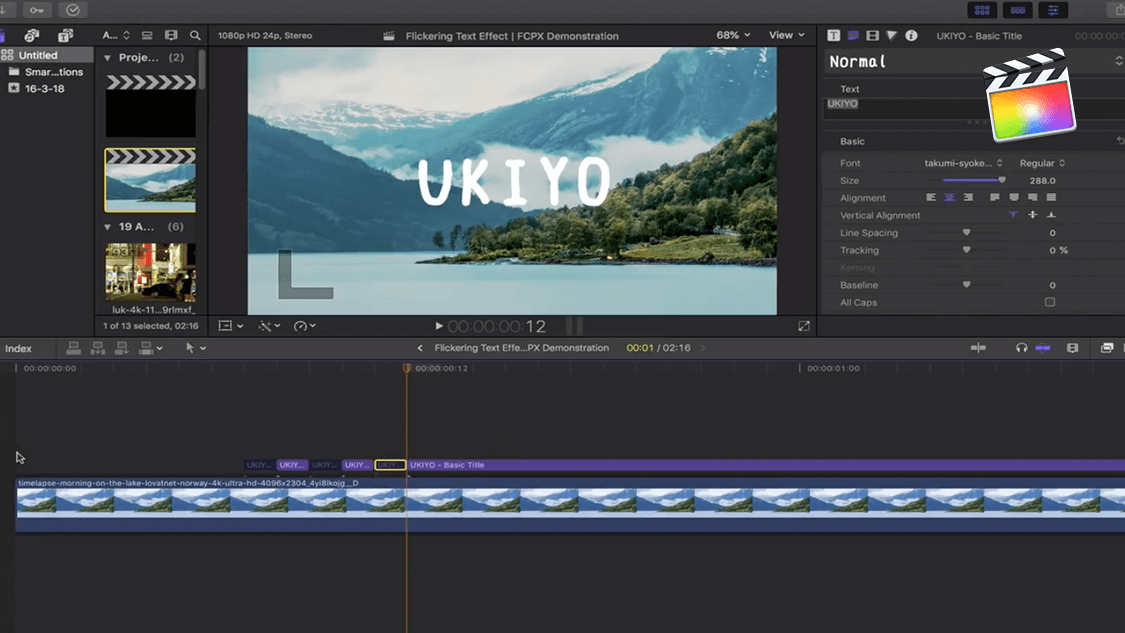Click the timeline Index button
Viewport: 1125px width, 633px height.
18,348
